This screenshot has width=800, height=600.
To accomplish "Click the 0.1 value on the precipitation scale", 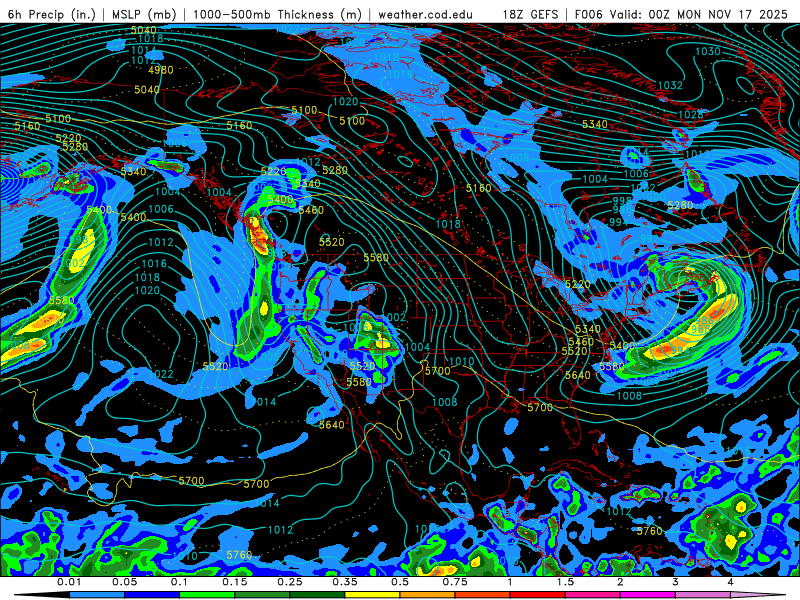I will [x=179, y=582].
